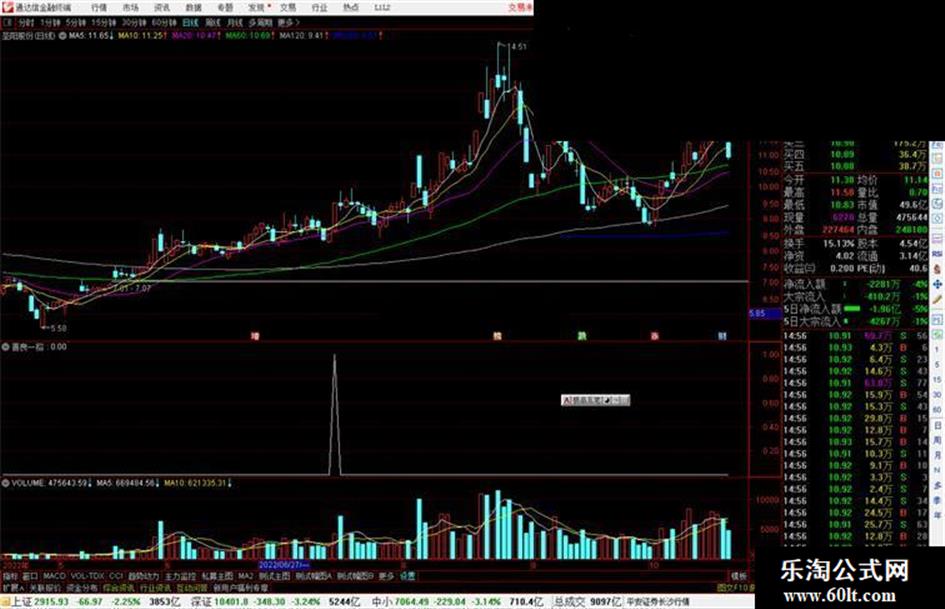Select 60 minute shortcut in right sidebar
This screenshot has height=609, width=945.
937,410
